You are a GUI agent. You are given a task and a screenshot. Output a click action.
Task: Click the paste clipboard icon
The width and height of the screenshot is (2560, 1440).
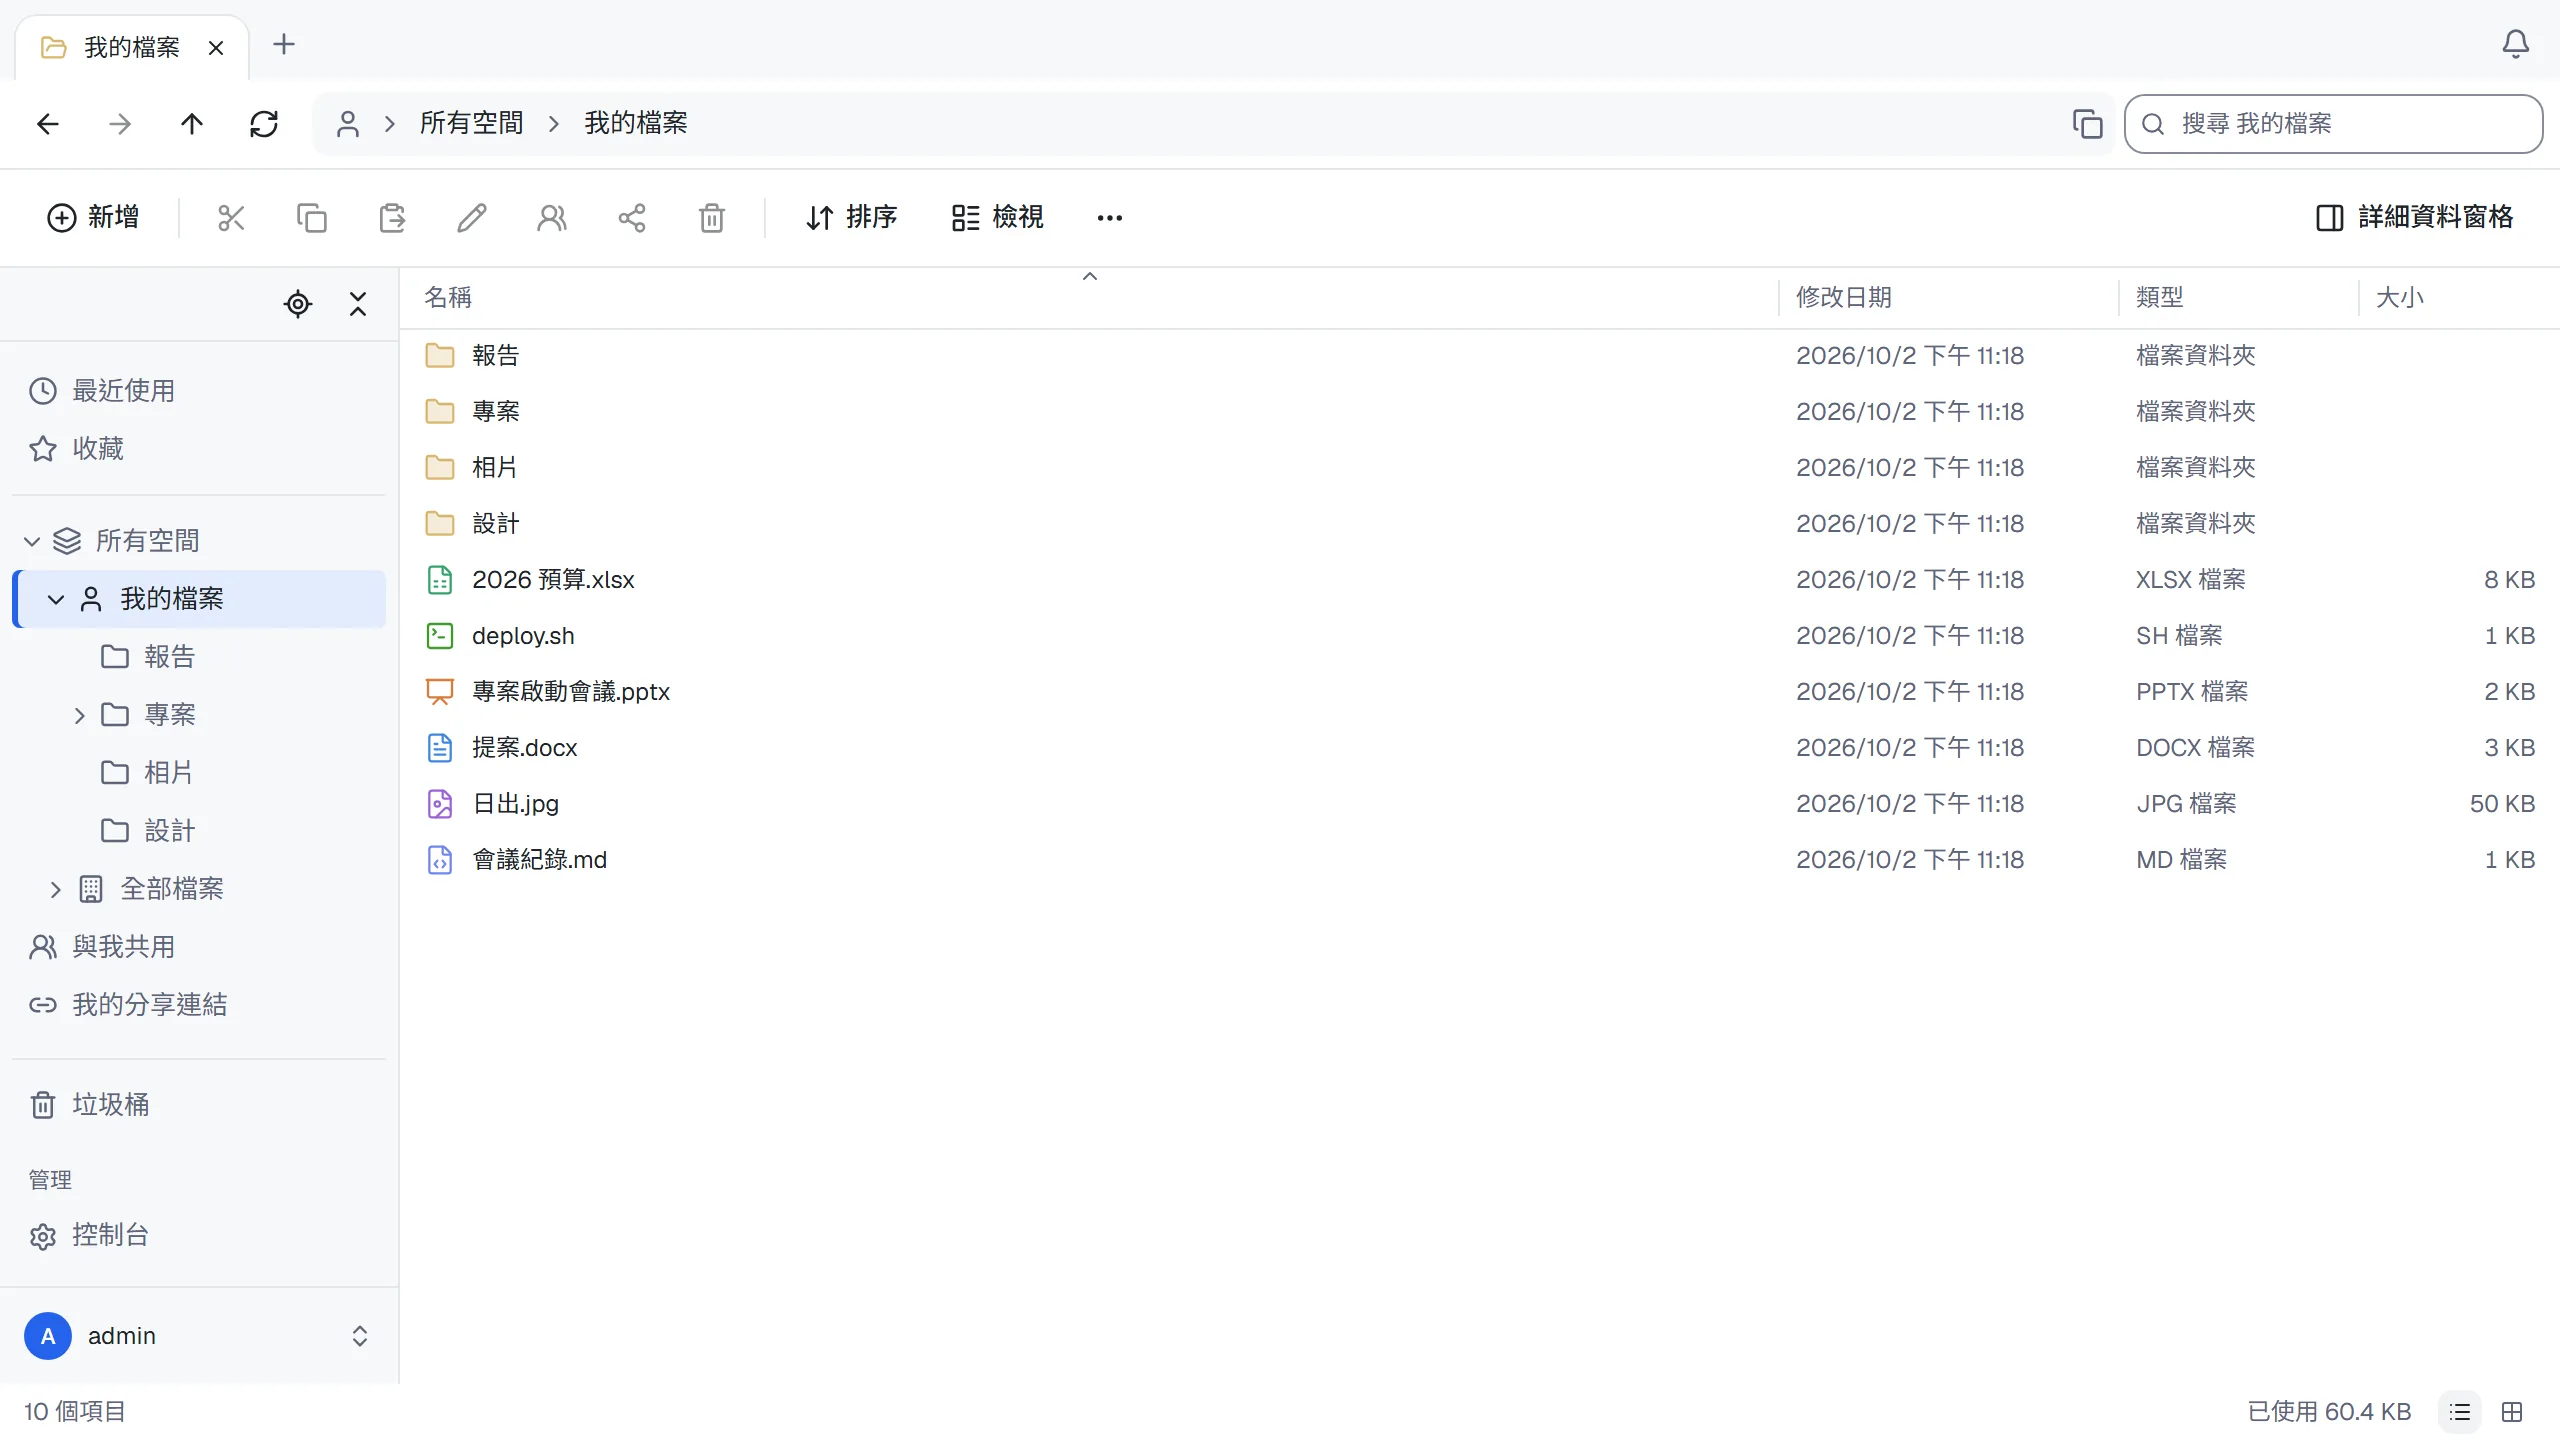392,218
